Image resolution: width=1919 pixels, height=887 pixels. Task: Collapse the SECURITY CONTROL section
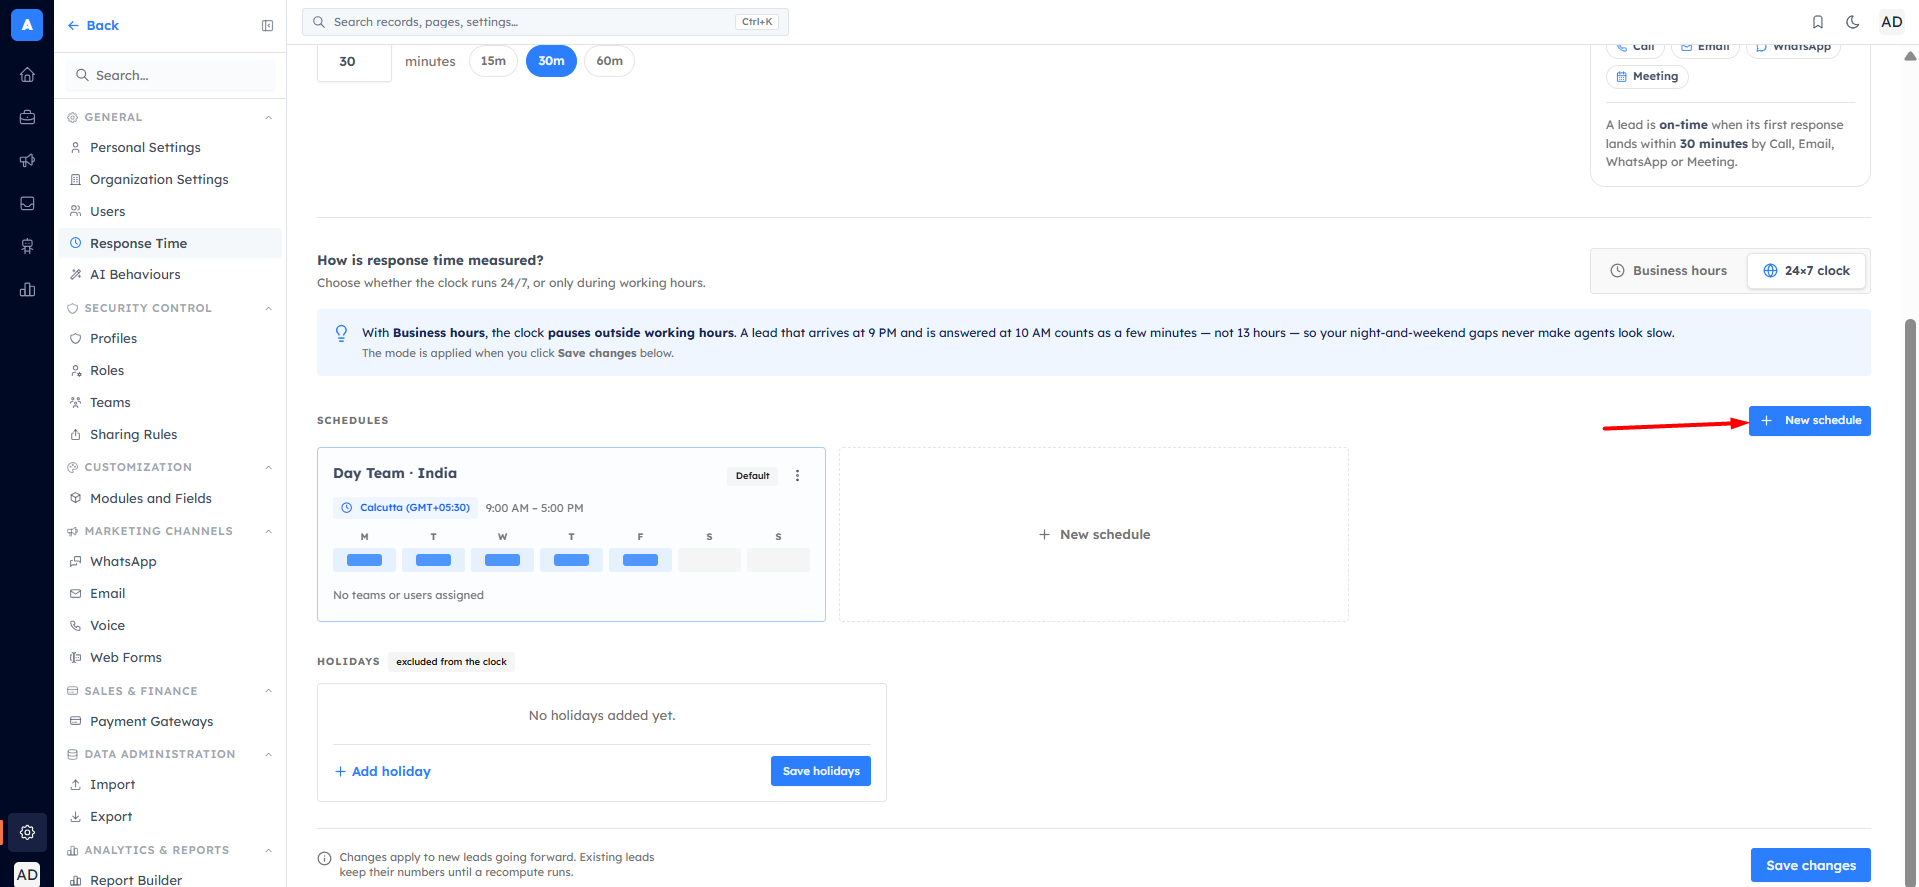[268, 308]
